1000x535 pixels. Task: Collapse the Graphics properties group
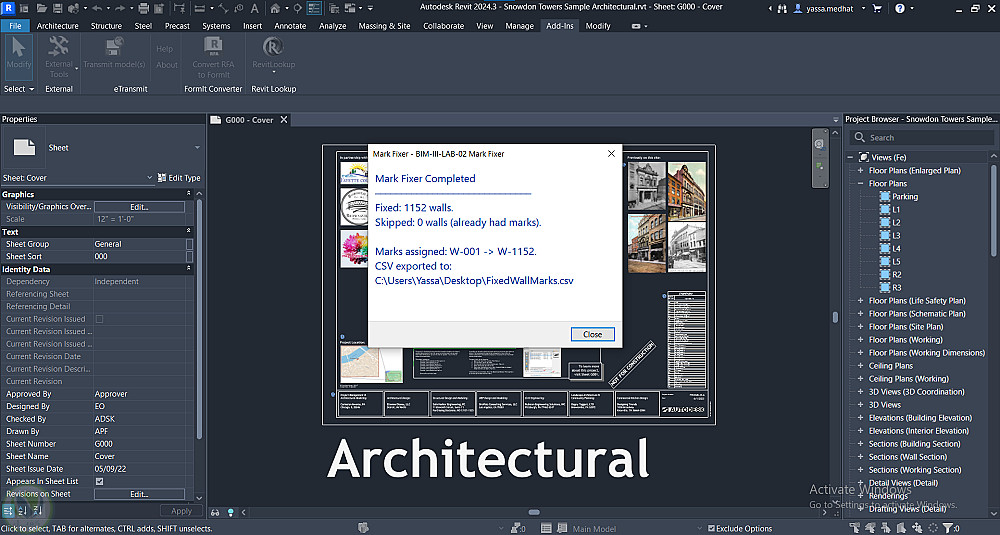point(189,194)
